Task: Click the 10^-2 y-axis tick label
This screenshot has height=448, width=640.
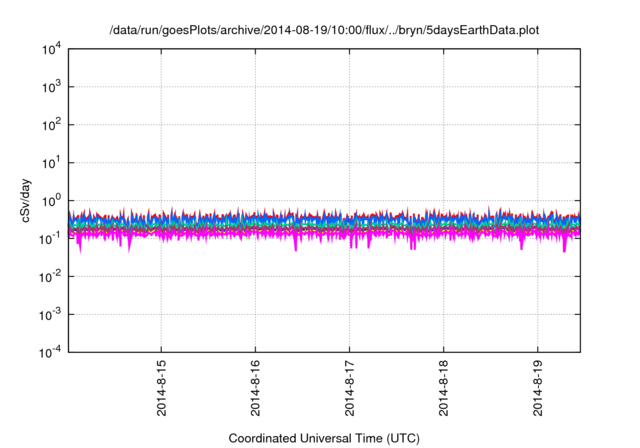Action: (51, 277)
